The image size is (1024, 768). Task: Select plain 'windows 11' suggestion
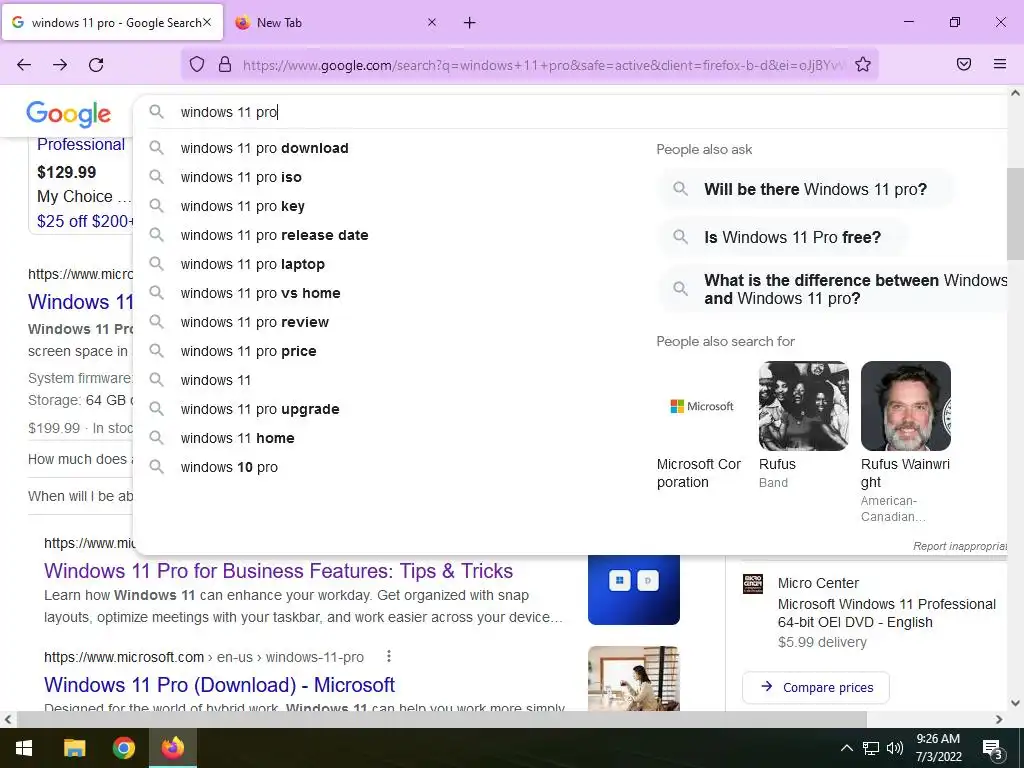click(x=216, y=380)
